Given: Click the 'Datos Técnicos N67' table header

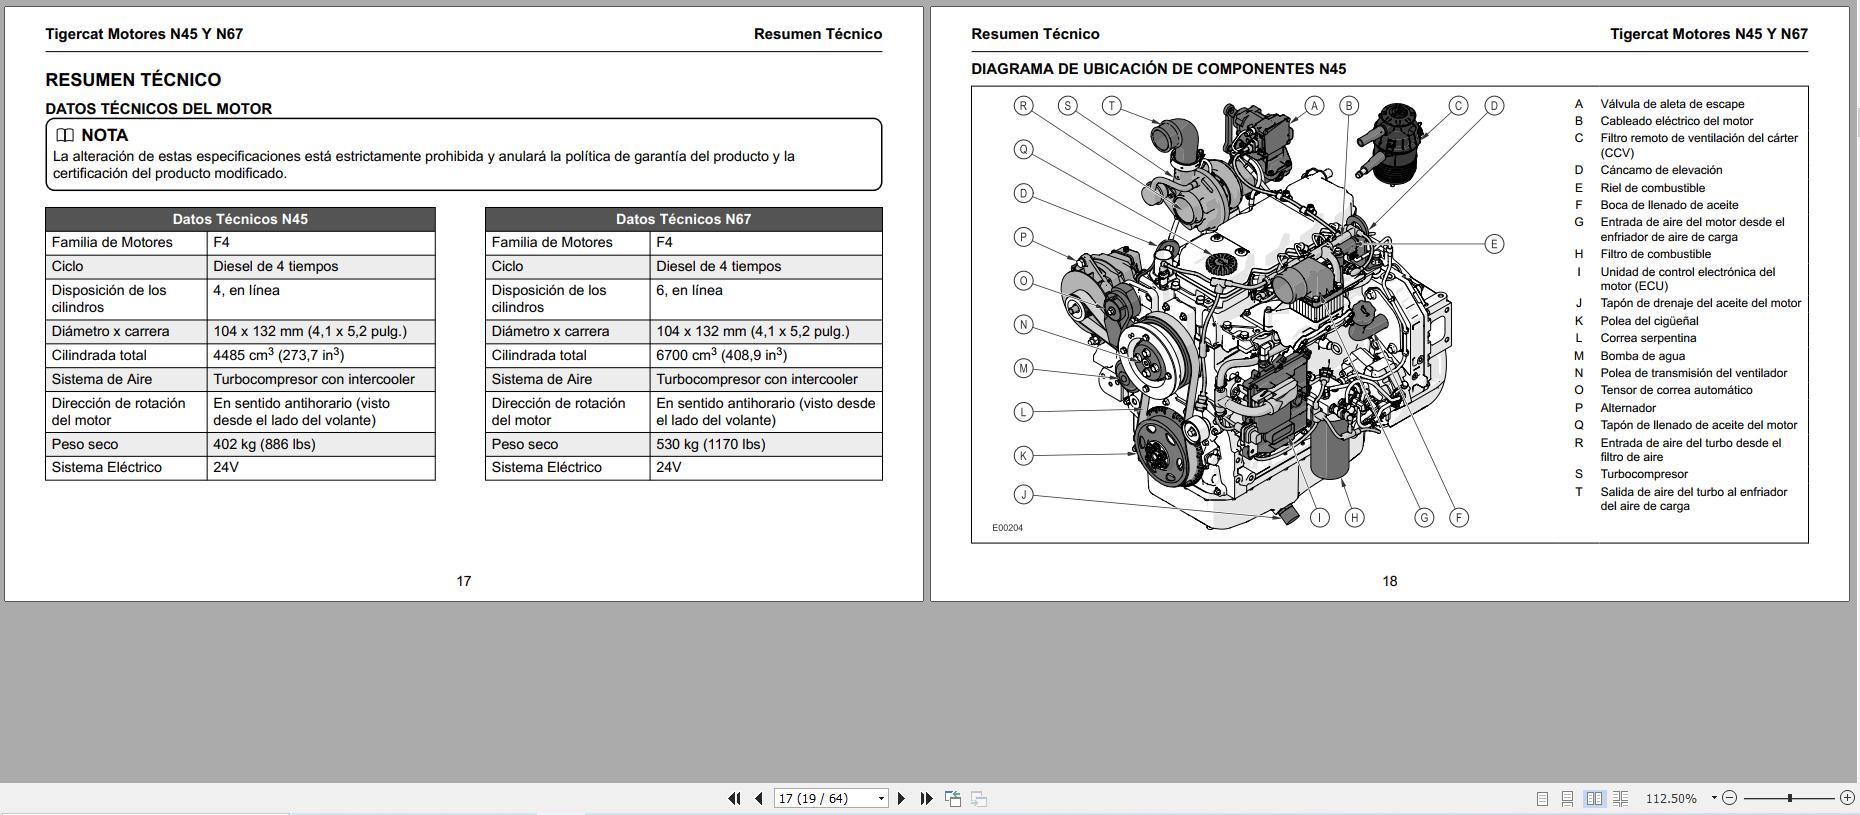Looking at the screenshot, I should (x=683, y=219).
